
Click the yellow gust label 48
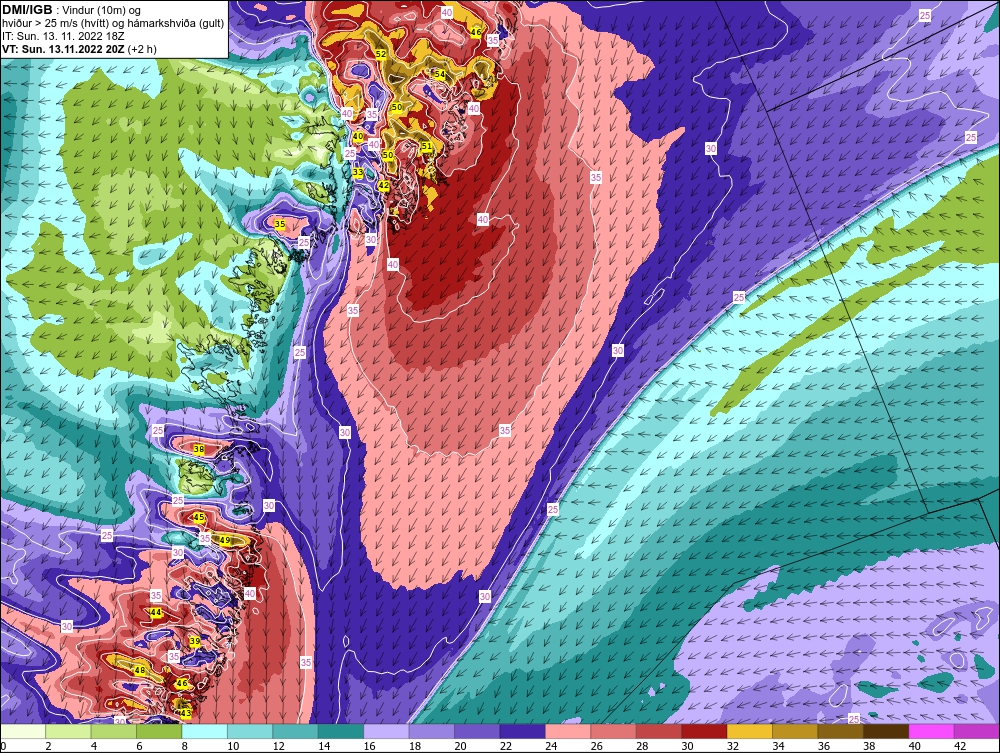pyautogui.click(x=140, y=670)
